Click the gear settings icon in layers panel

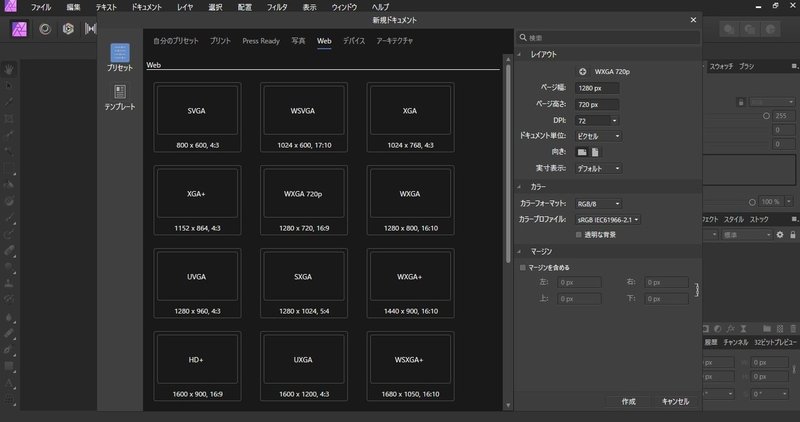tap(780, 235)
